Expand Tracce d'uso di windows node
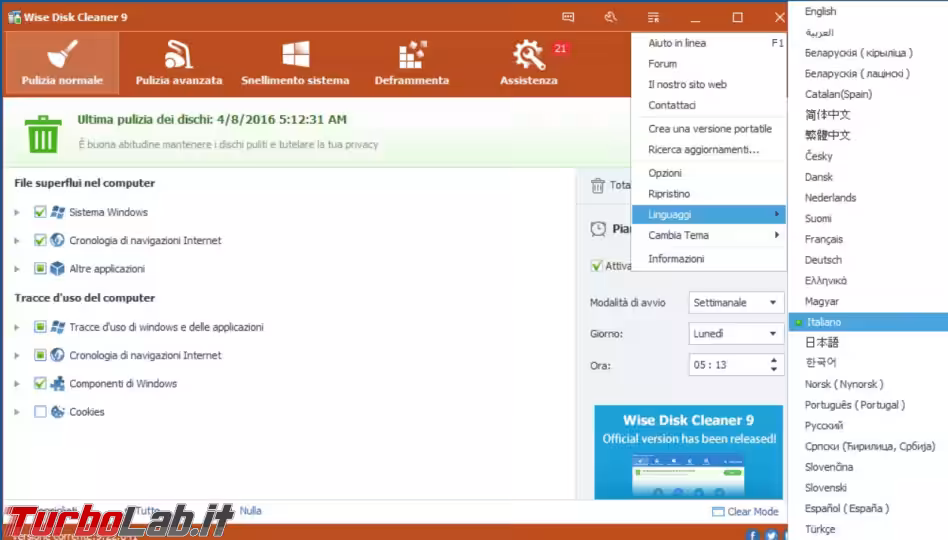Viewport: 948px width, 540px height. tap(17, 327)
